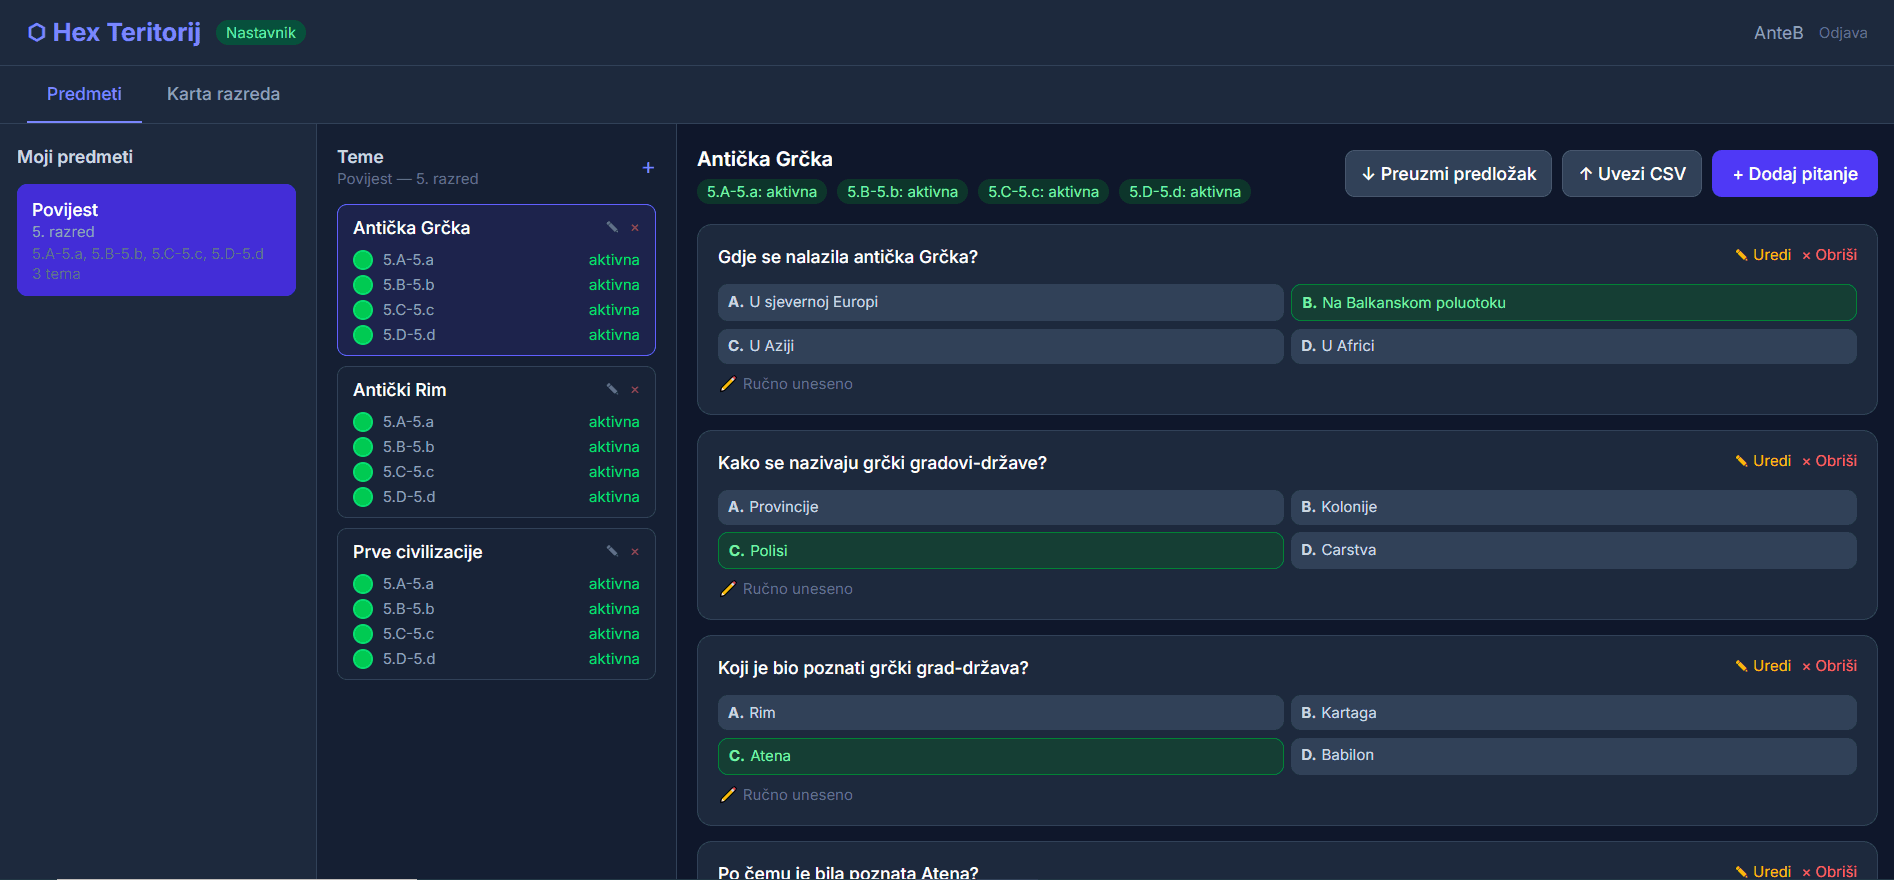Toggle 5.B-5.b status dot in Prve civilizacije
Viewport: 1894px width, 880px height.
[363, 609]
